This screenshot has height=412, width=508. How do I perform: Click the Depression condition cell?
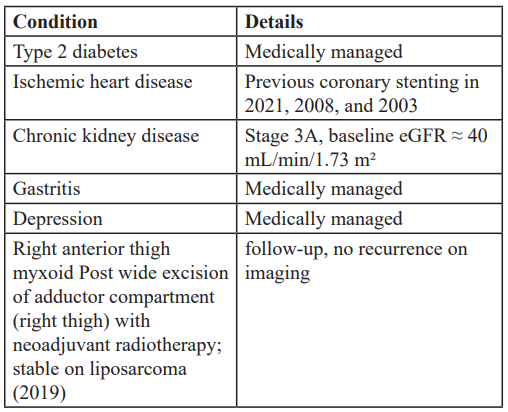[x=120, y=219]
